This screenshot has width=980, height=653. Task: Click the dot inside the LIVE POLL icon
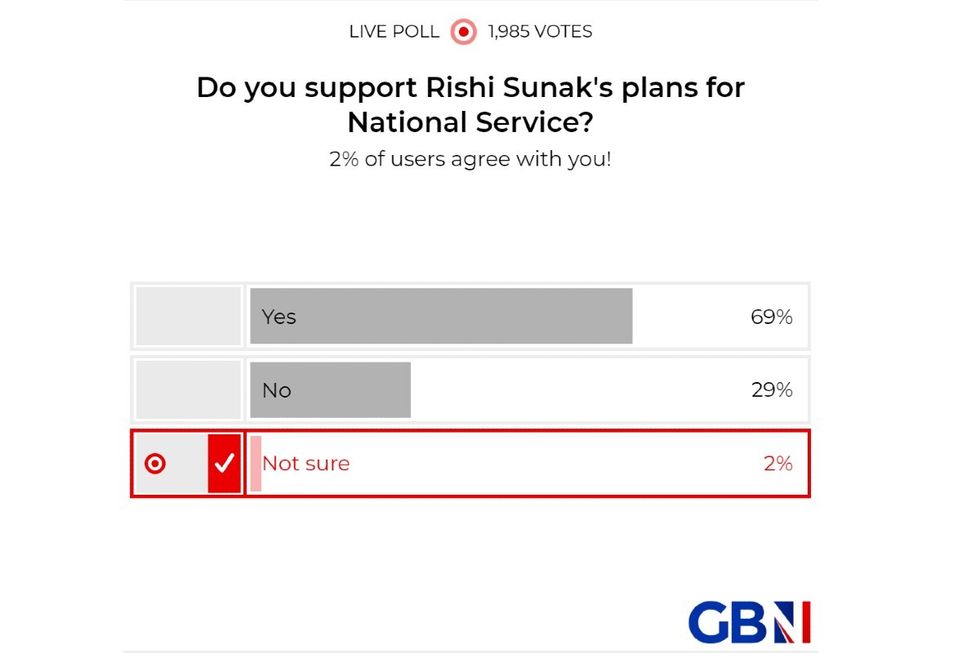click(x=462, y=31)
